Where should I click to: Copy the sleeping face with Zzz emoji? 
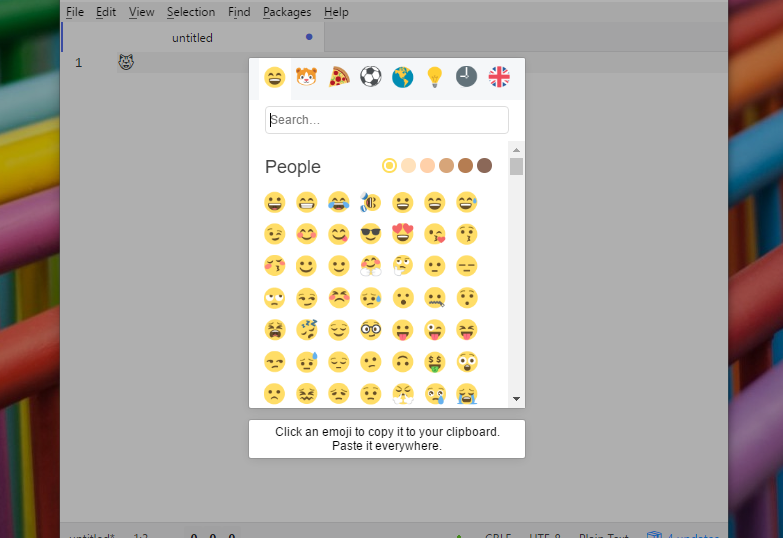pyautogui.click(x=307, y=330)
